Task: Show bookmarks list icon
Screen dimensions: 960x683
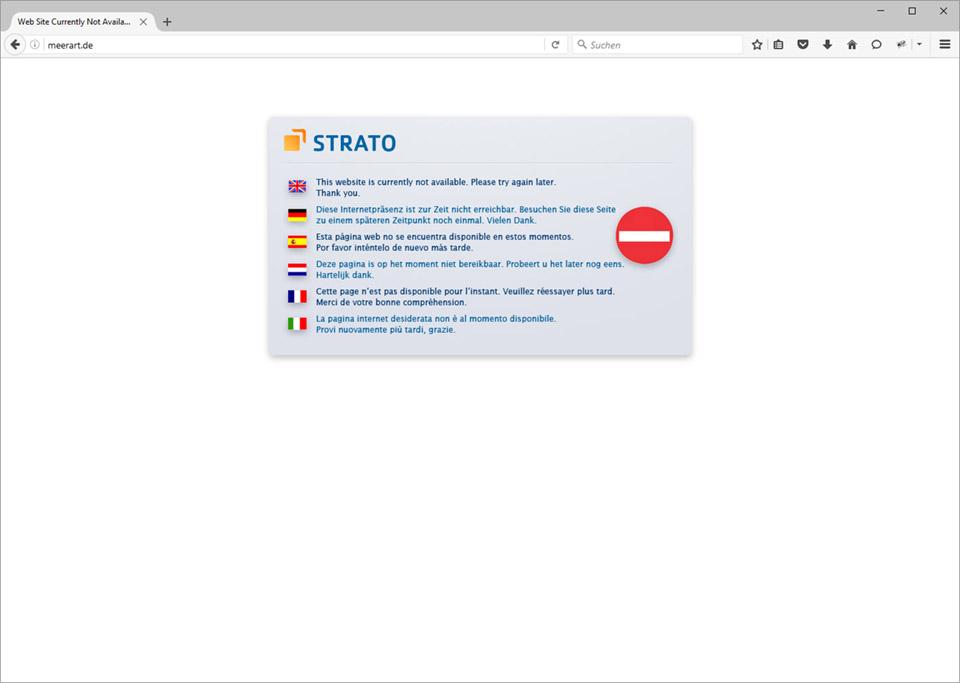Action: click(778, 45)
